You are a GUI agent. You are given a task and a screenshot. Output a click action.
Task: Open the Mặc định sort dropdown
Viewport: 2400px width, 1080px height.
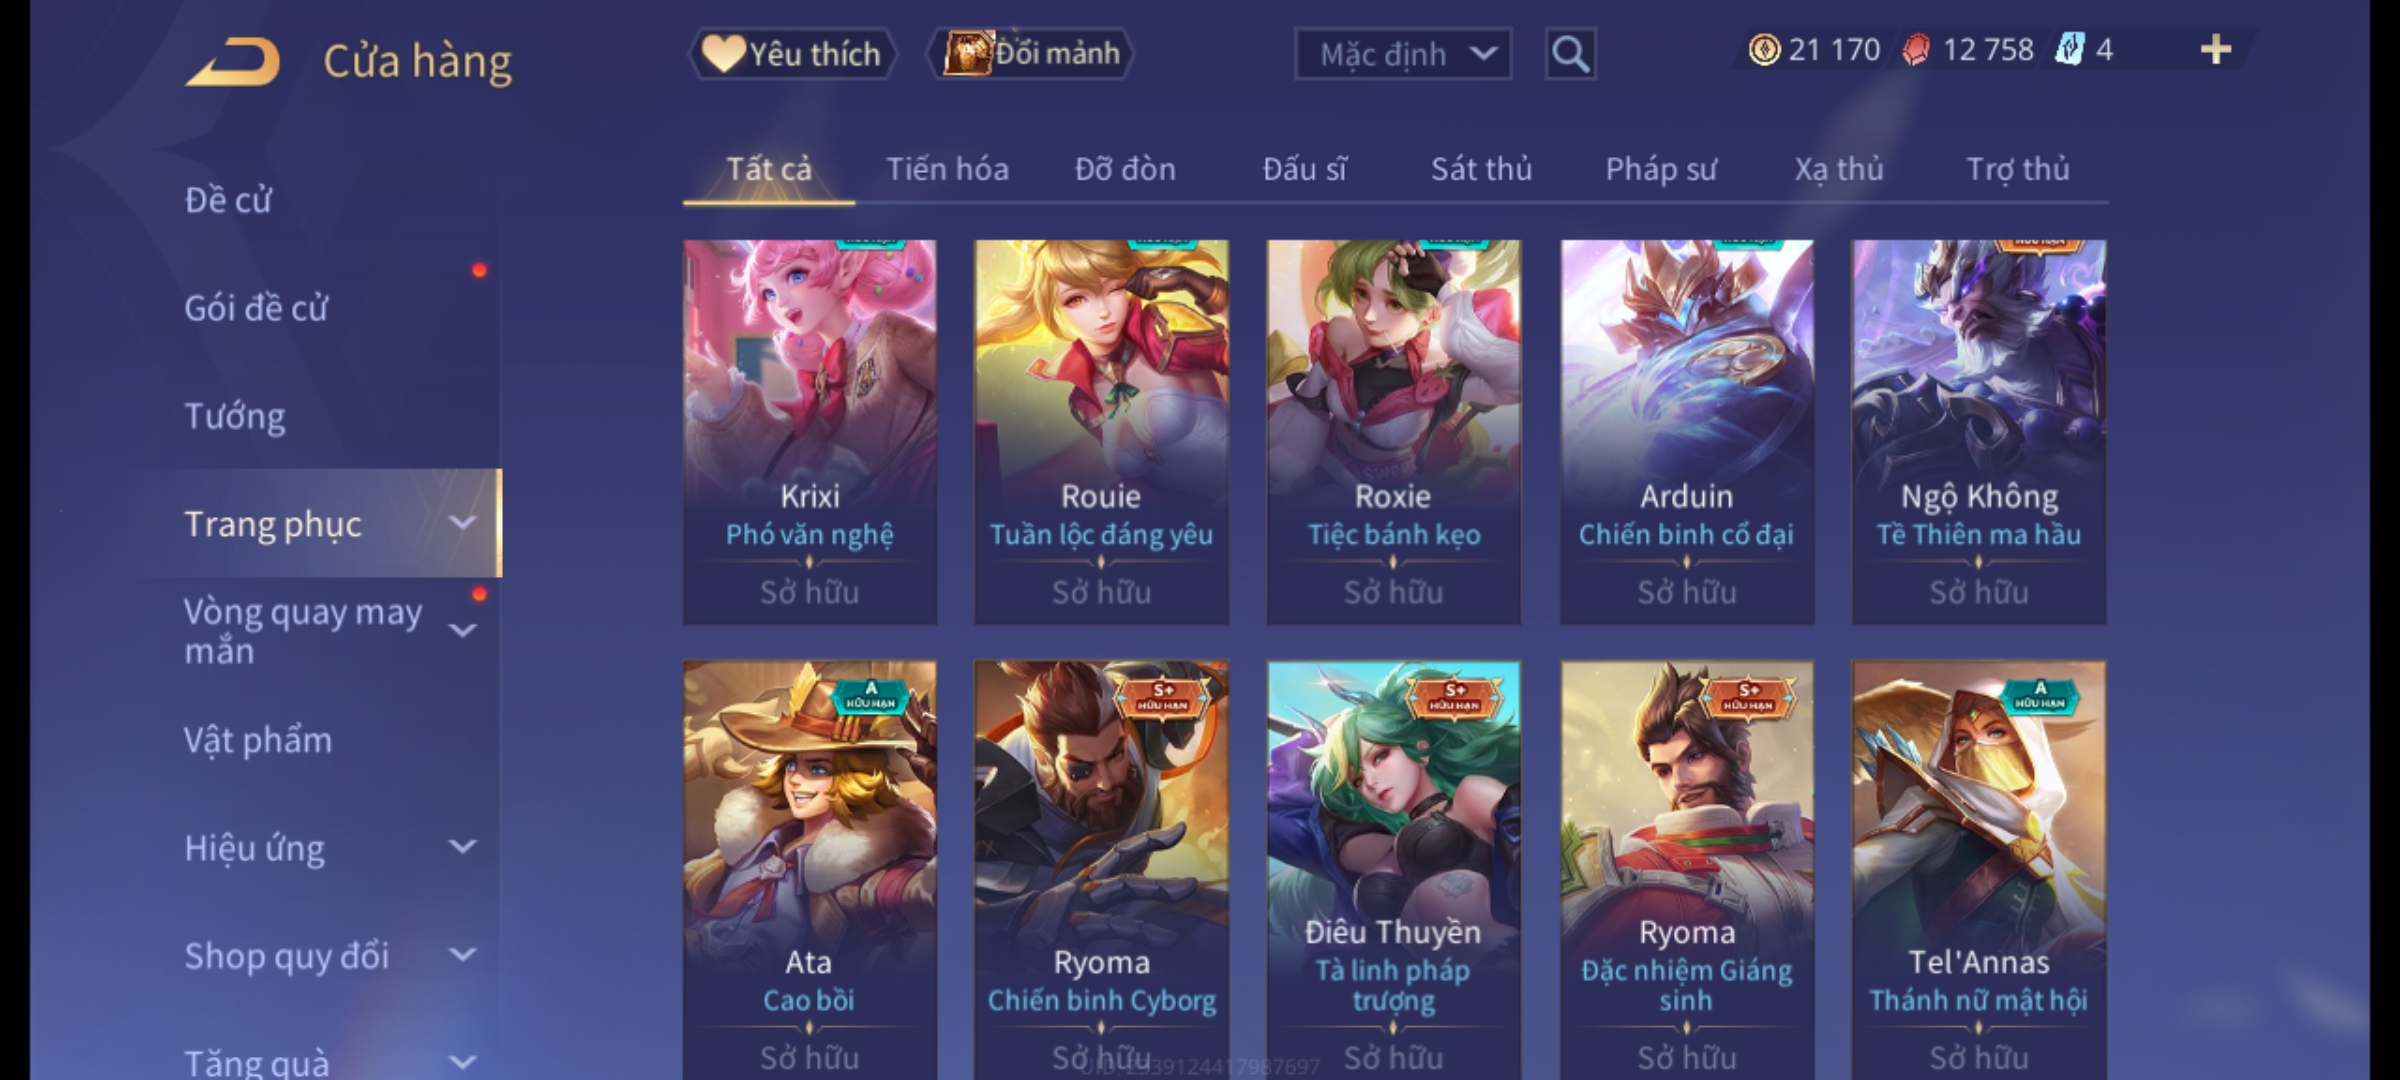(1402, 54)
